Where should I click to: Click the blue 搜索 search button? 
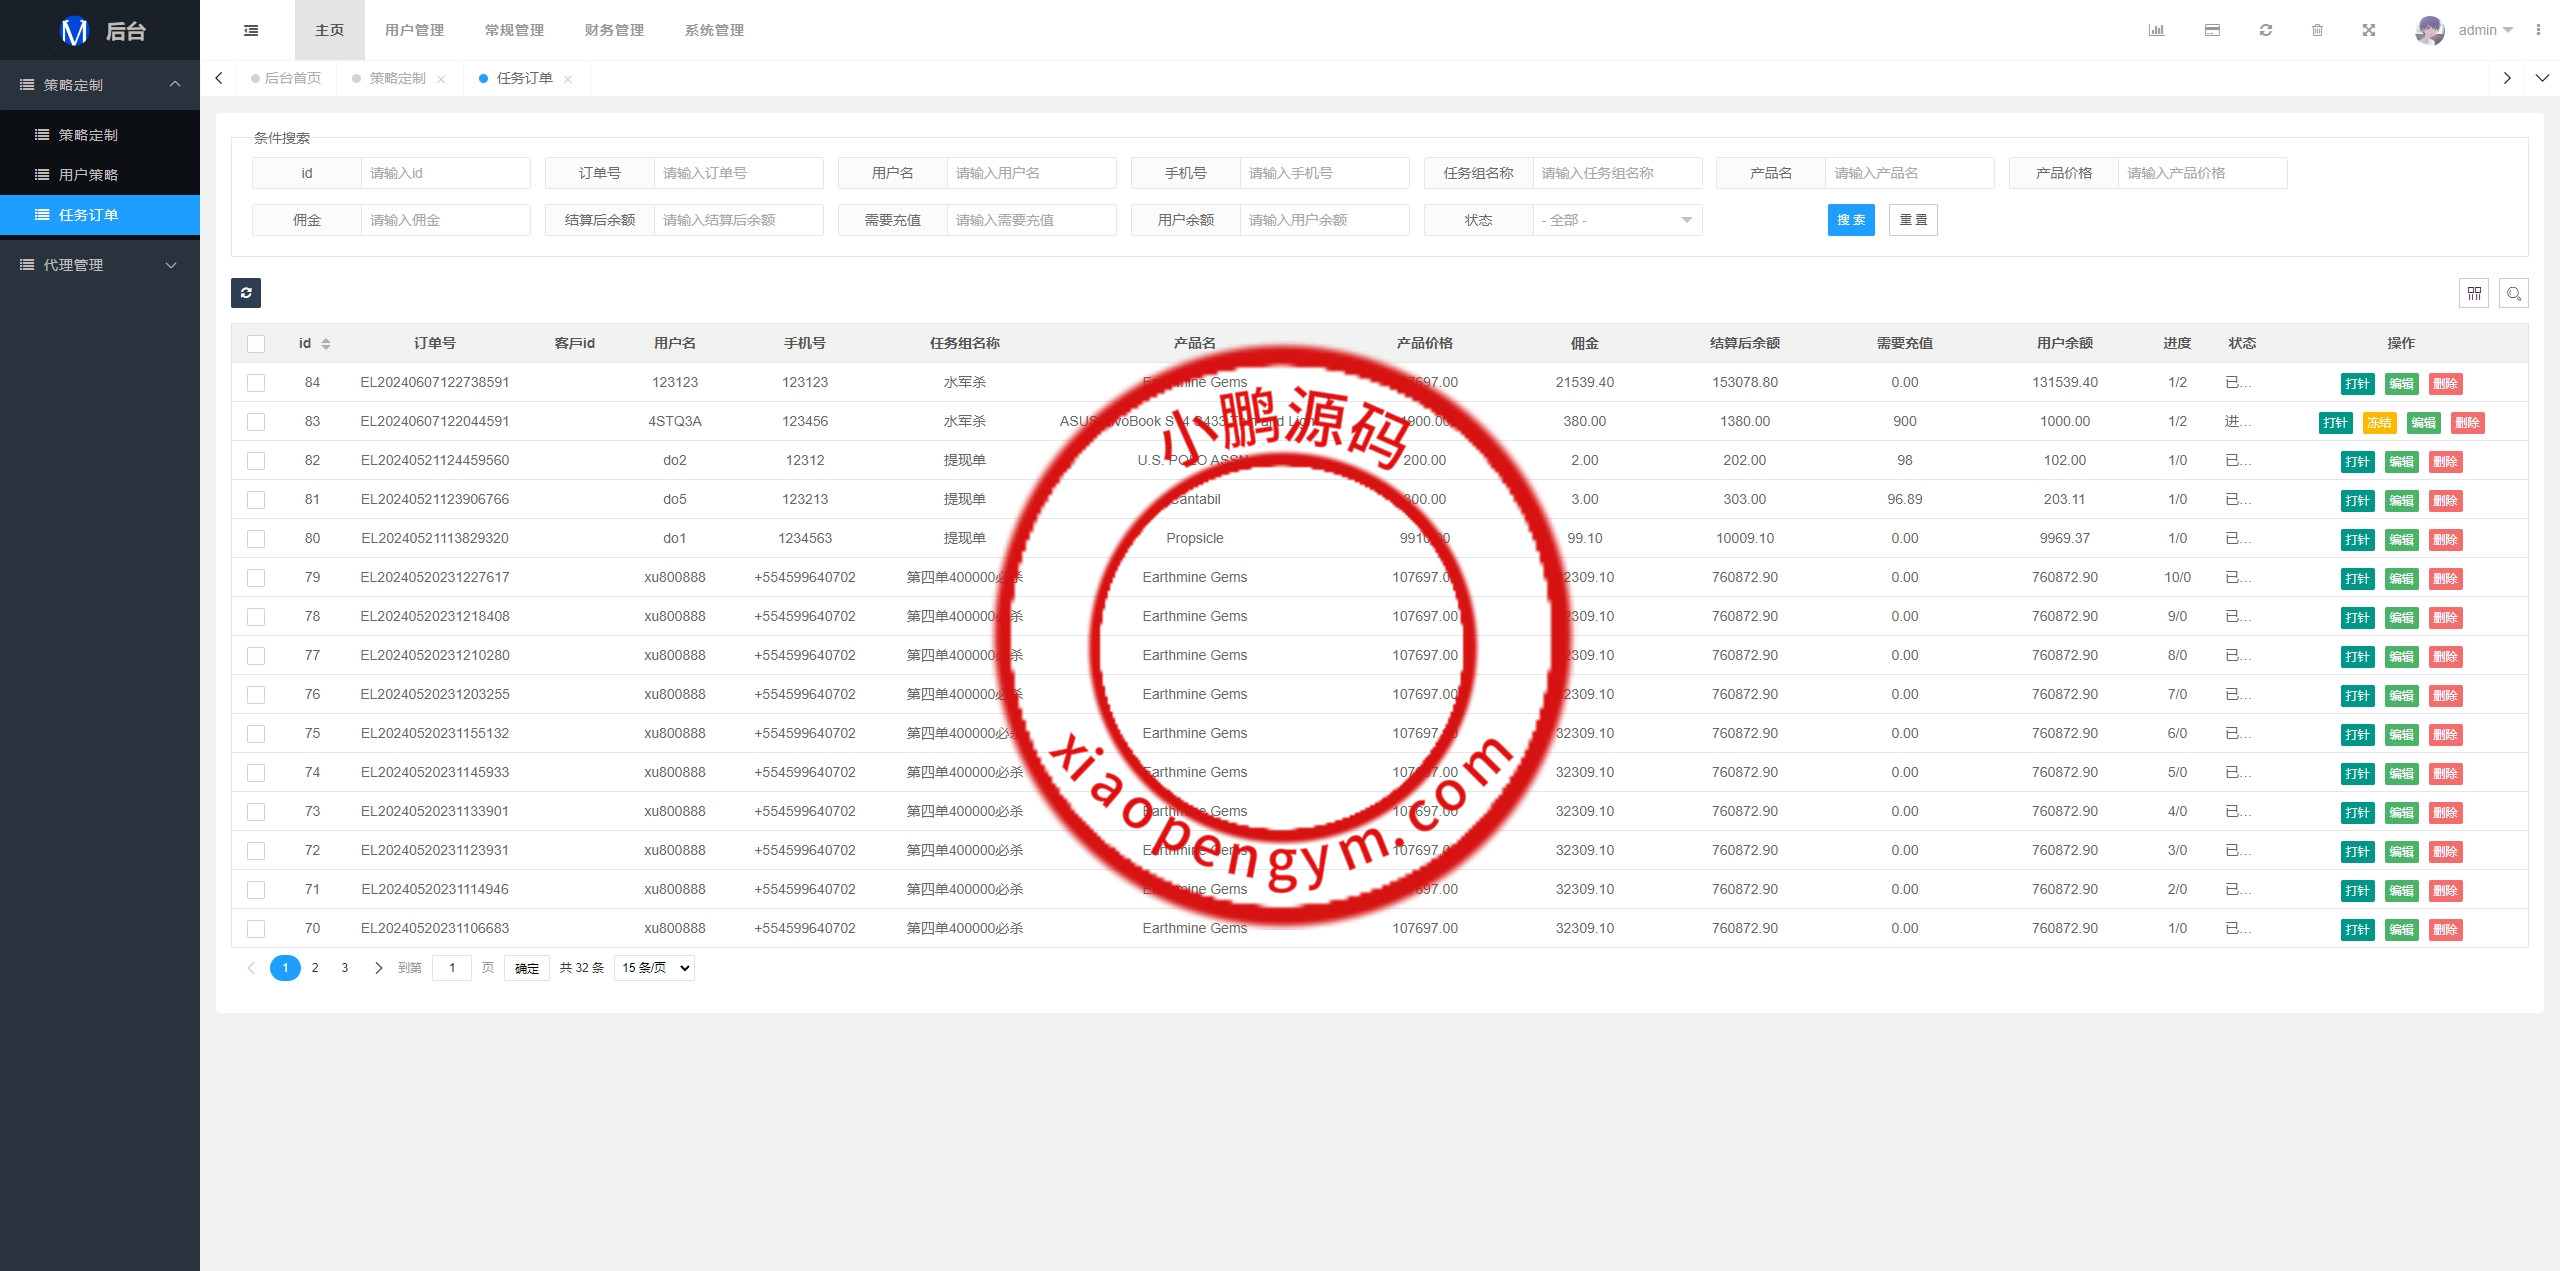pyautogui.click(x=1850, y=220)
